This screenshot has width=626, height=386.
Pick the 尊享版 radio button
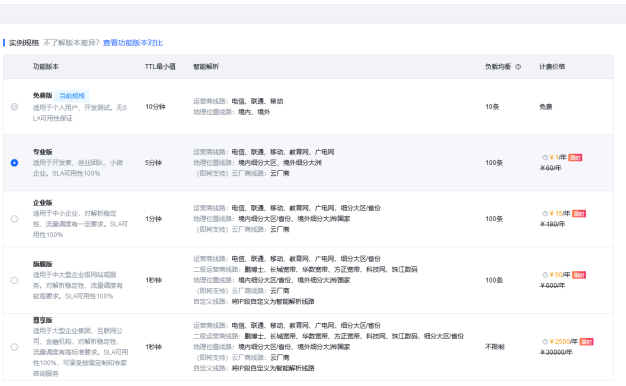tap(14, 346)
